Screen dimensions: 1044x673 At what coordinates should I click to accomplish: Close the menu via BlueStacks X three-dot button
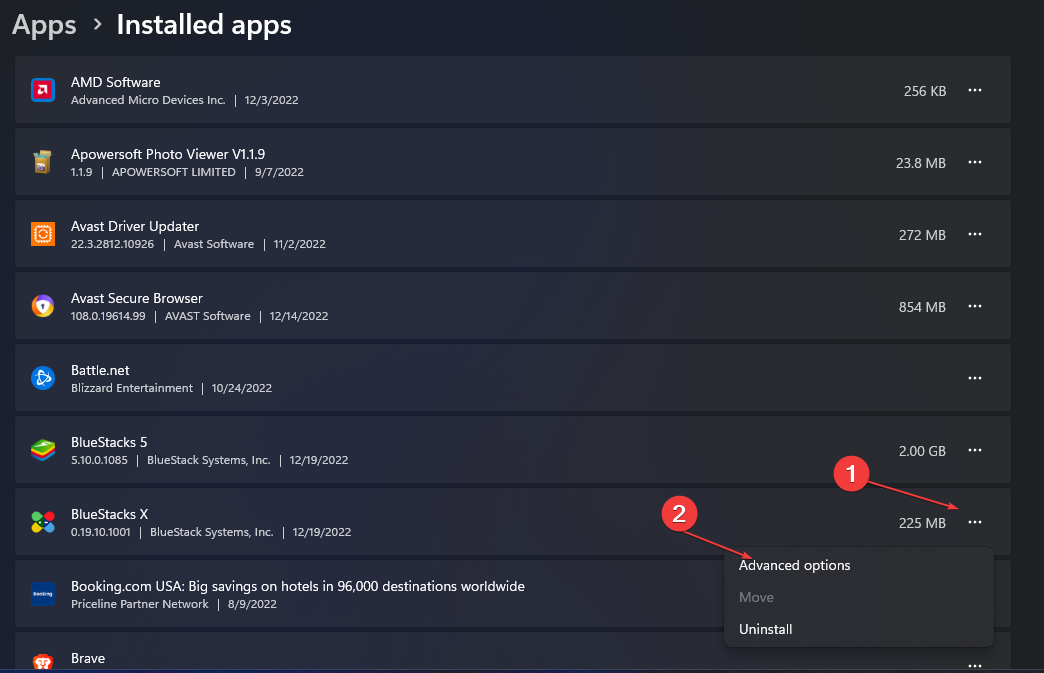(x=975, y=523)
